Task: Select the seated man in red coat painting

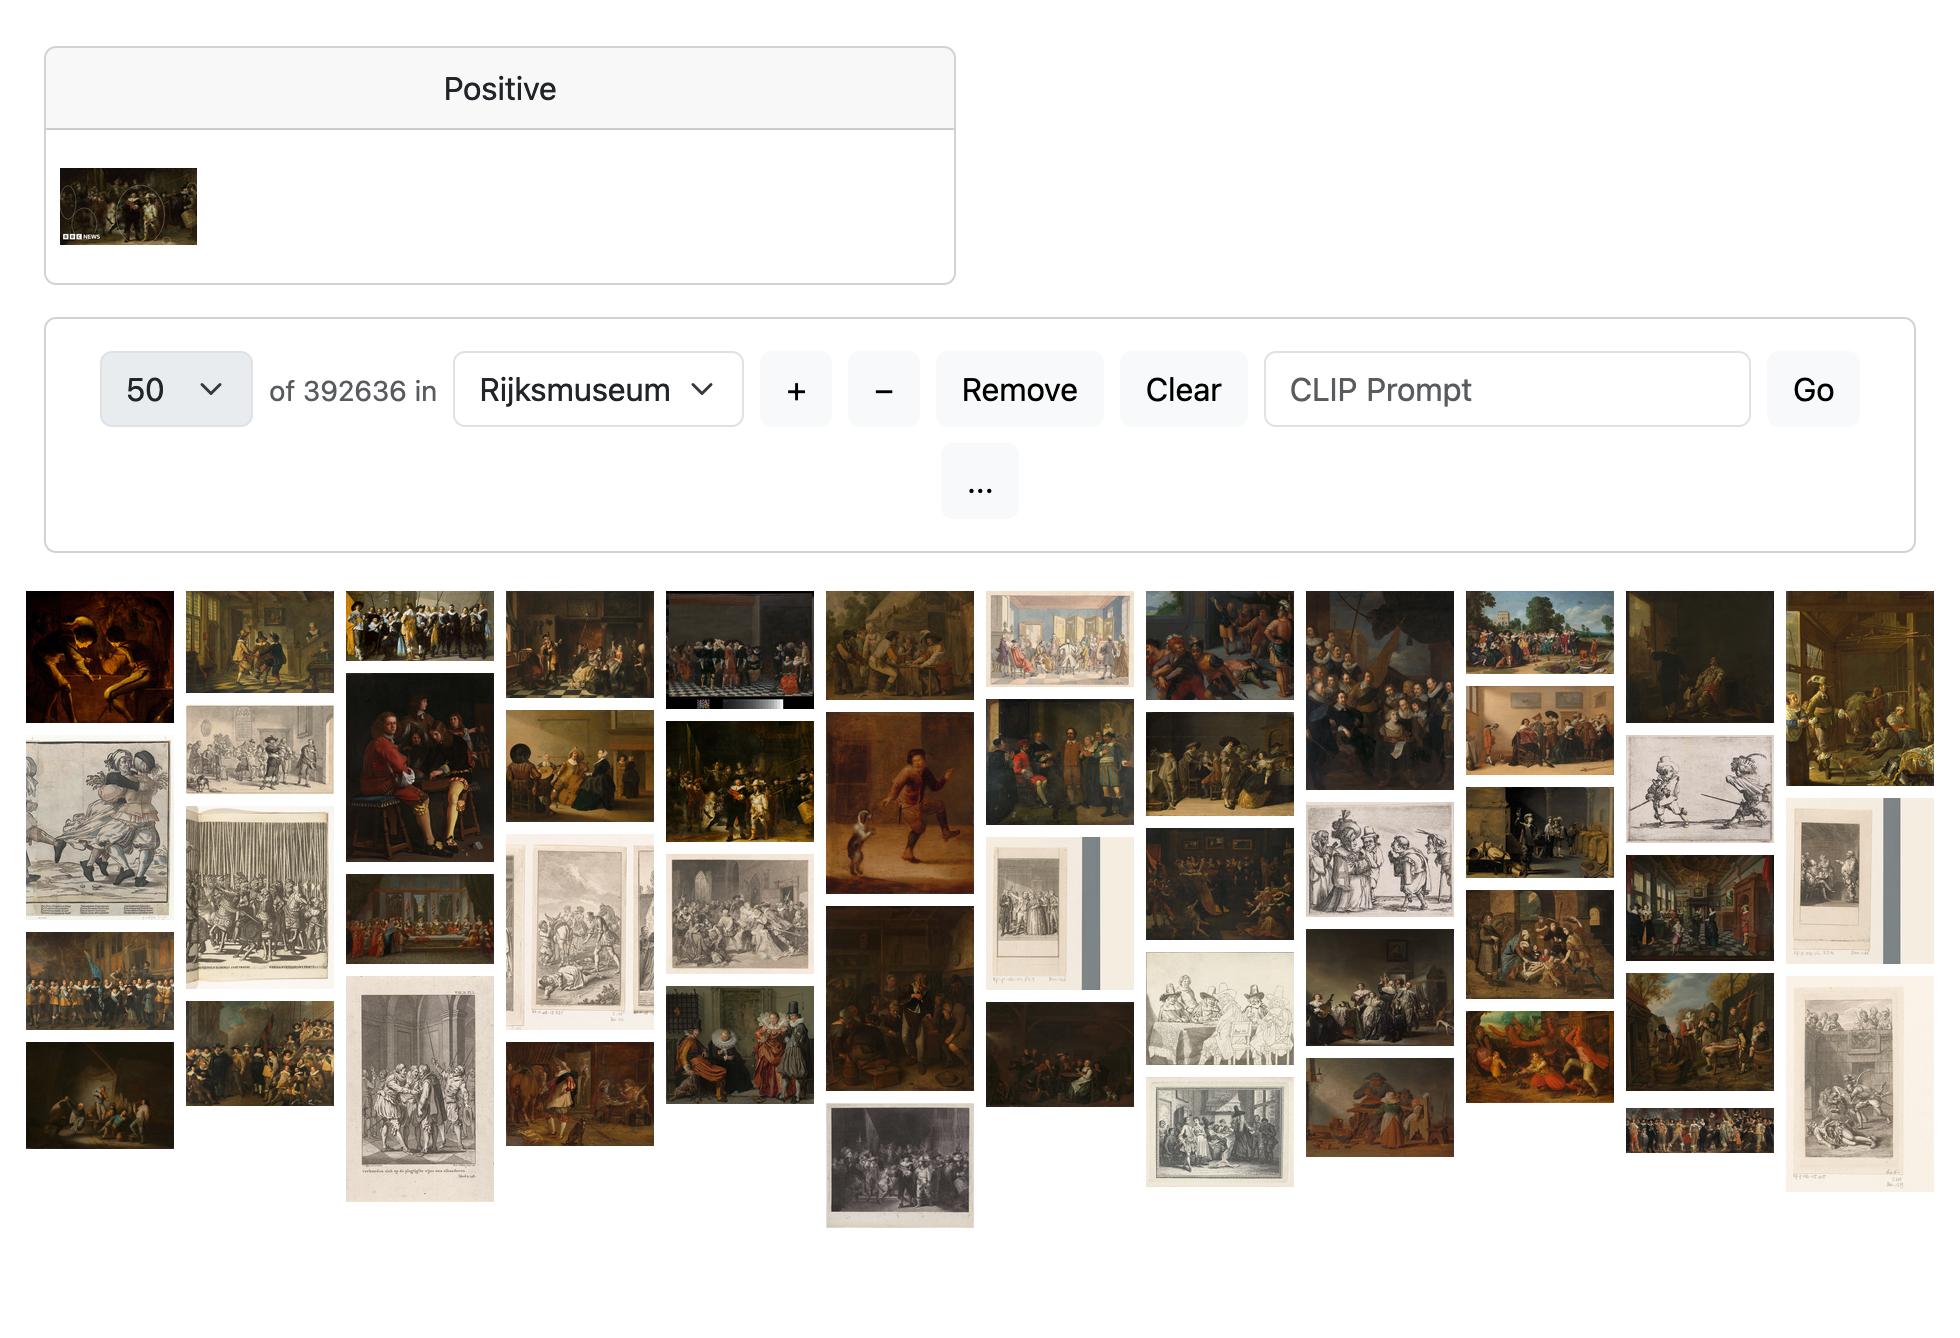Action: coord(420,767)
